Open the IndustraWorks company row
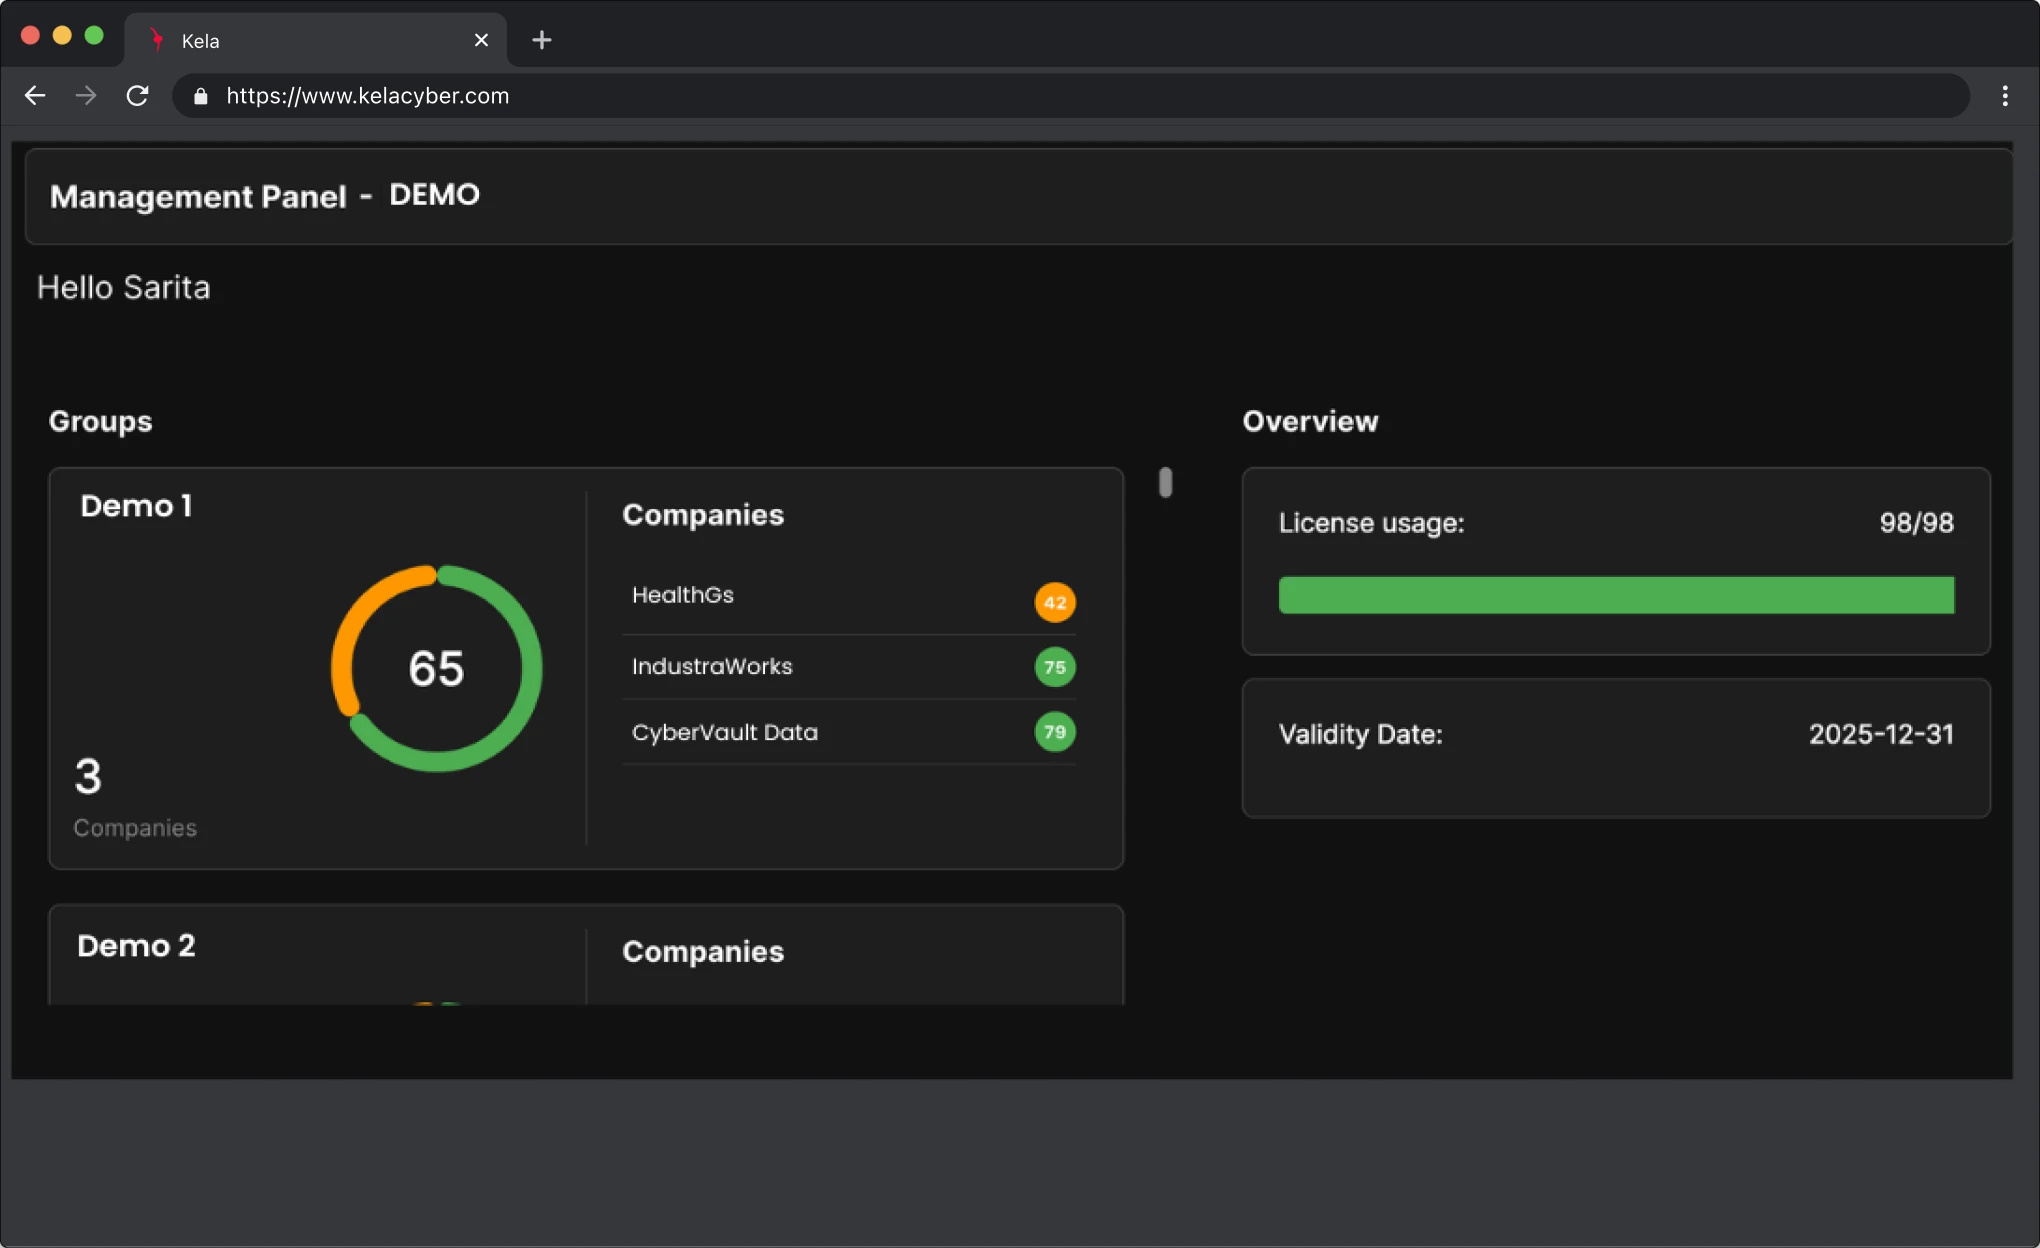The width and height of the screenshot is (2040, 1248). pyautogui.click(x=849, y=667)
